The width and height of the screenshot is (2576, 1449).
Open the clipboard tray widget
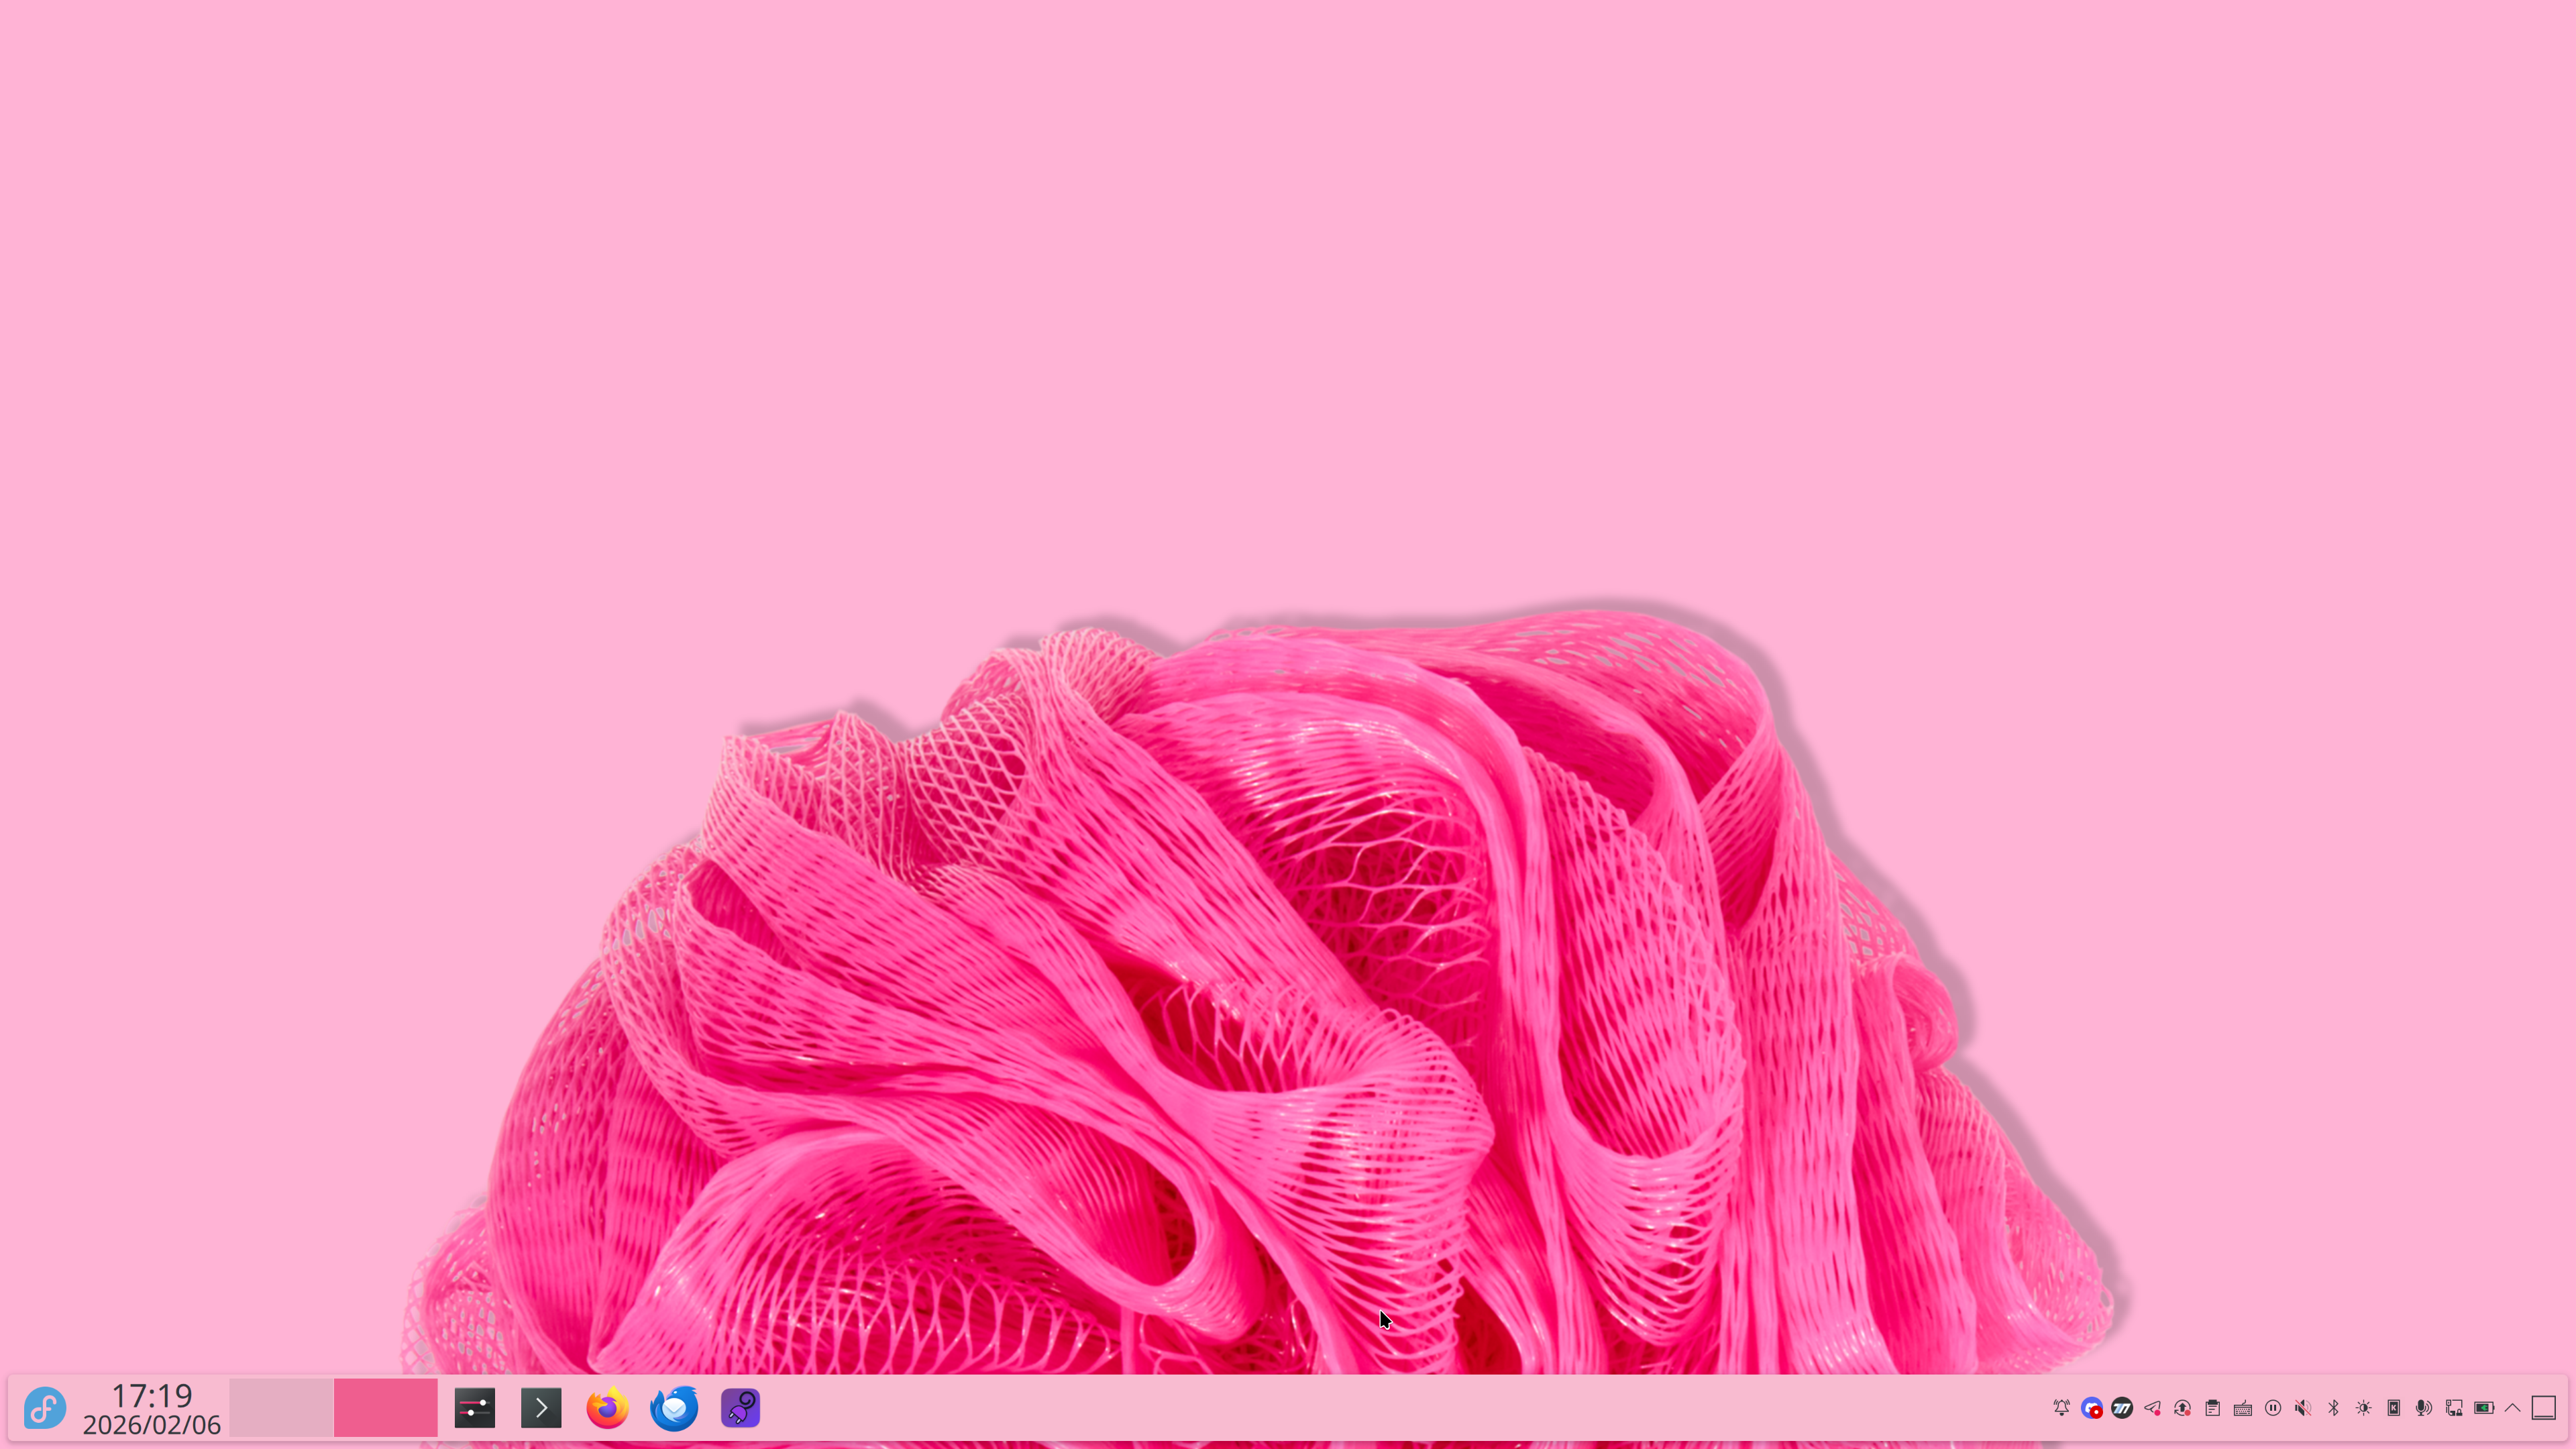click(2213, 1408)
